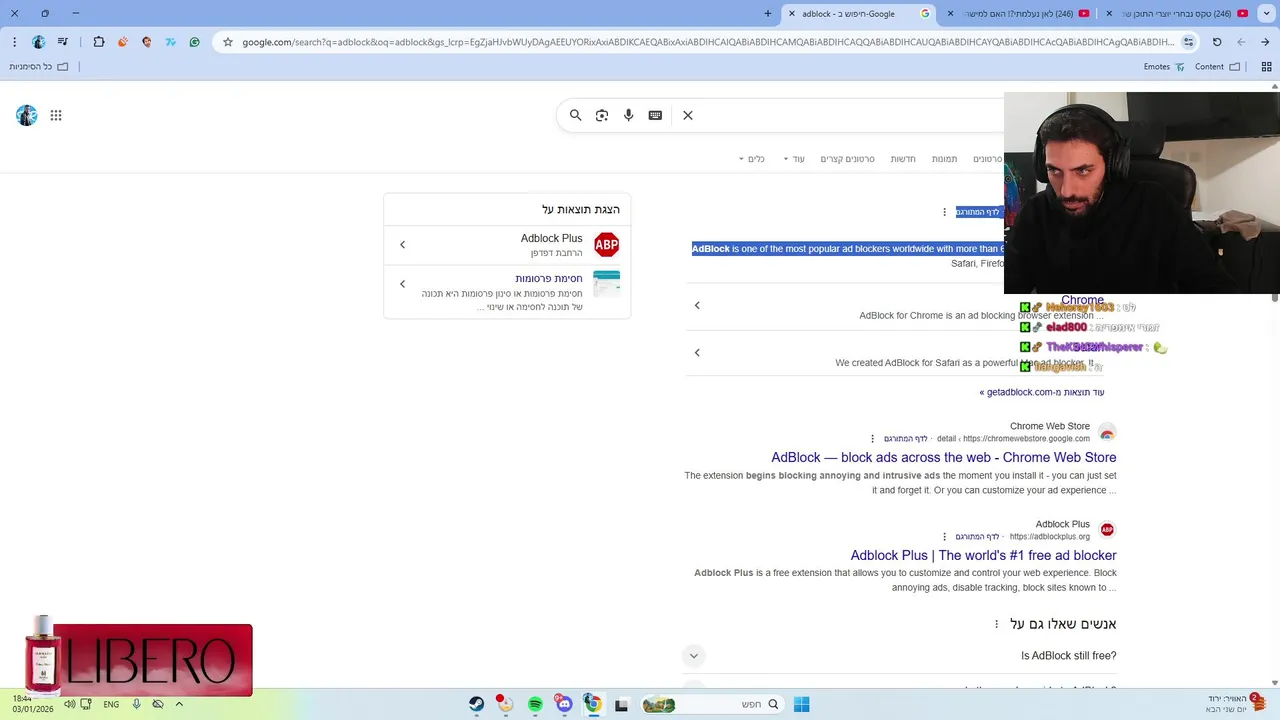This screenshot has width=1280, height=720.
Task: Open more options for AdBlock top result
Action: click(x=944, y=212)
